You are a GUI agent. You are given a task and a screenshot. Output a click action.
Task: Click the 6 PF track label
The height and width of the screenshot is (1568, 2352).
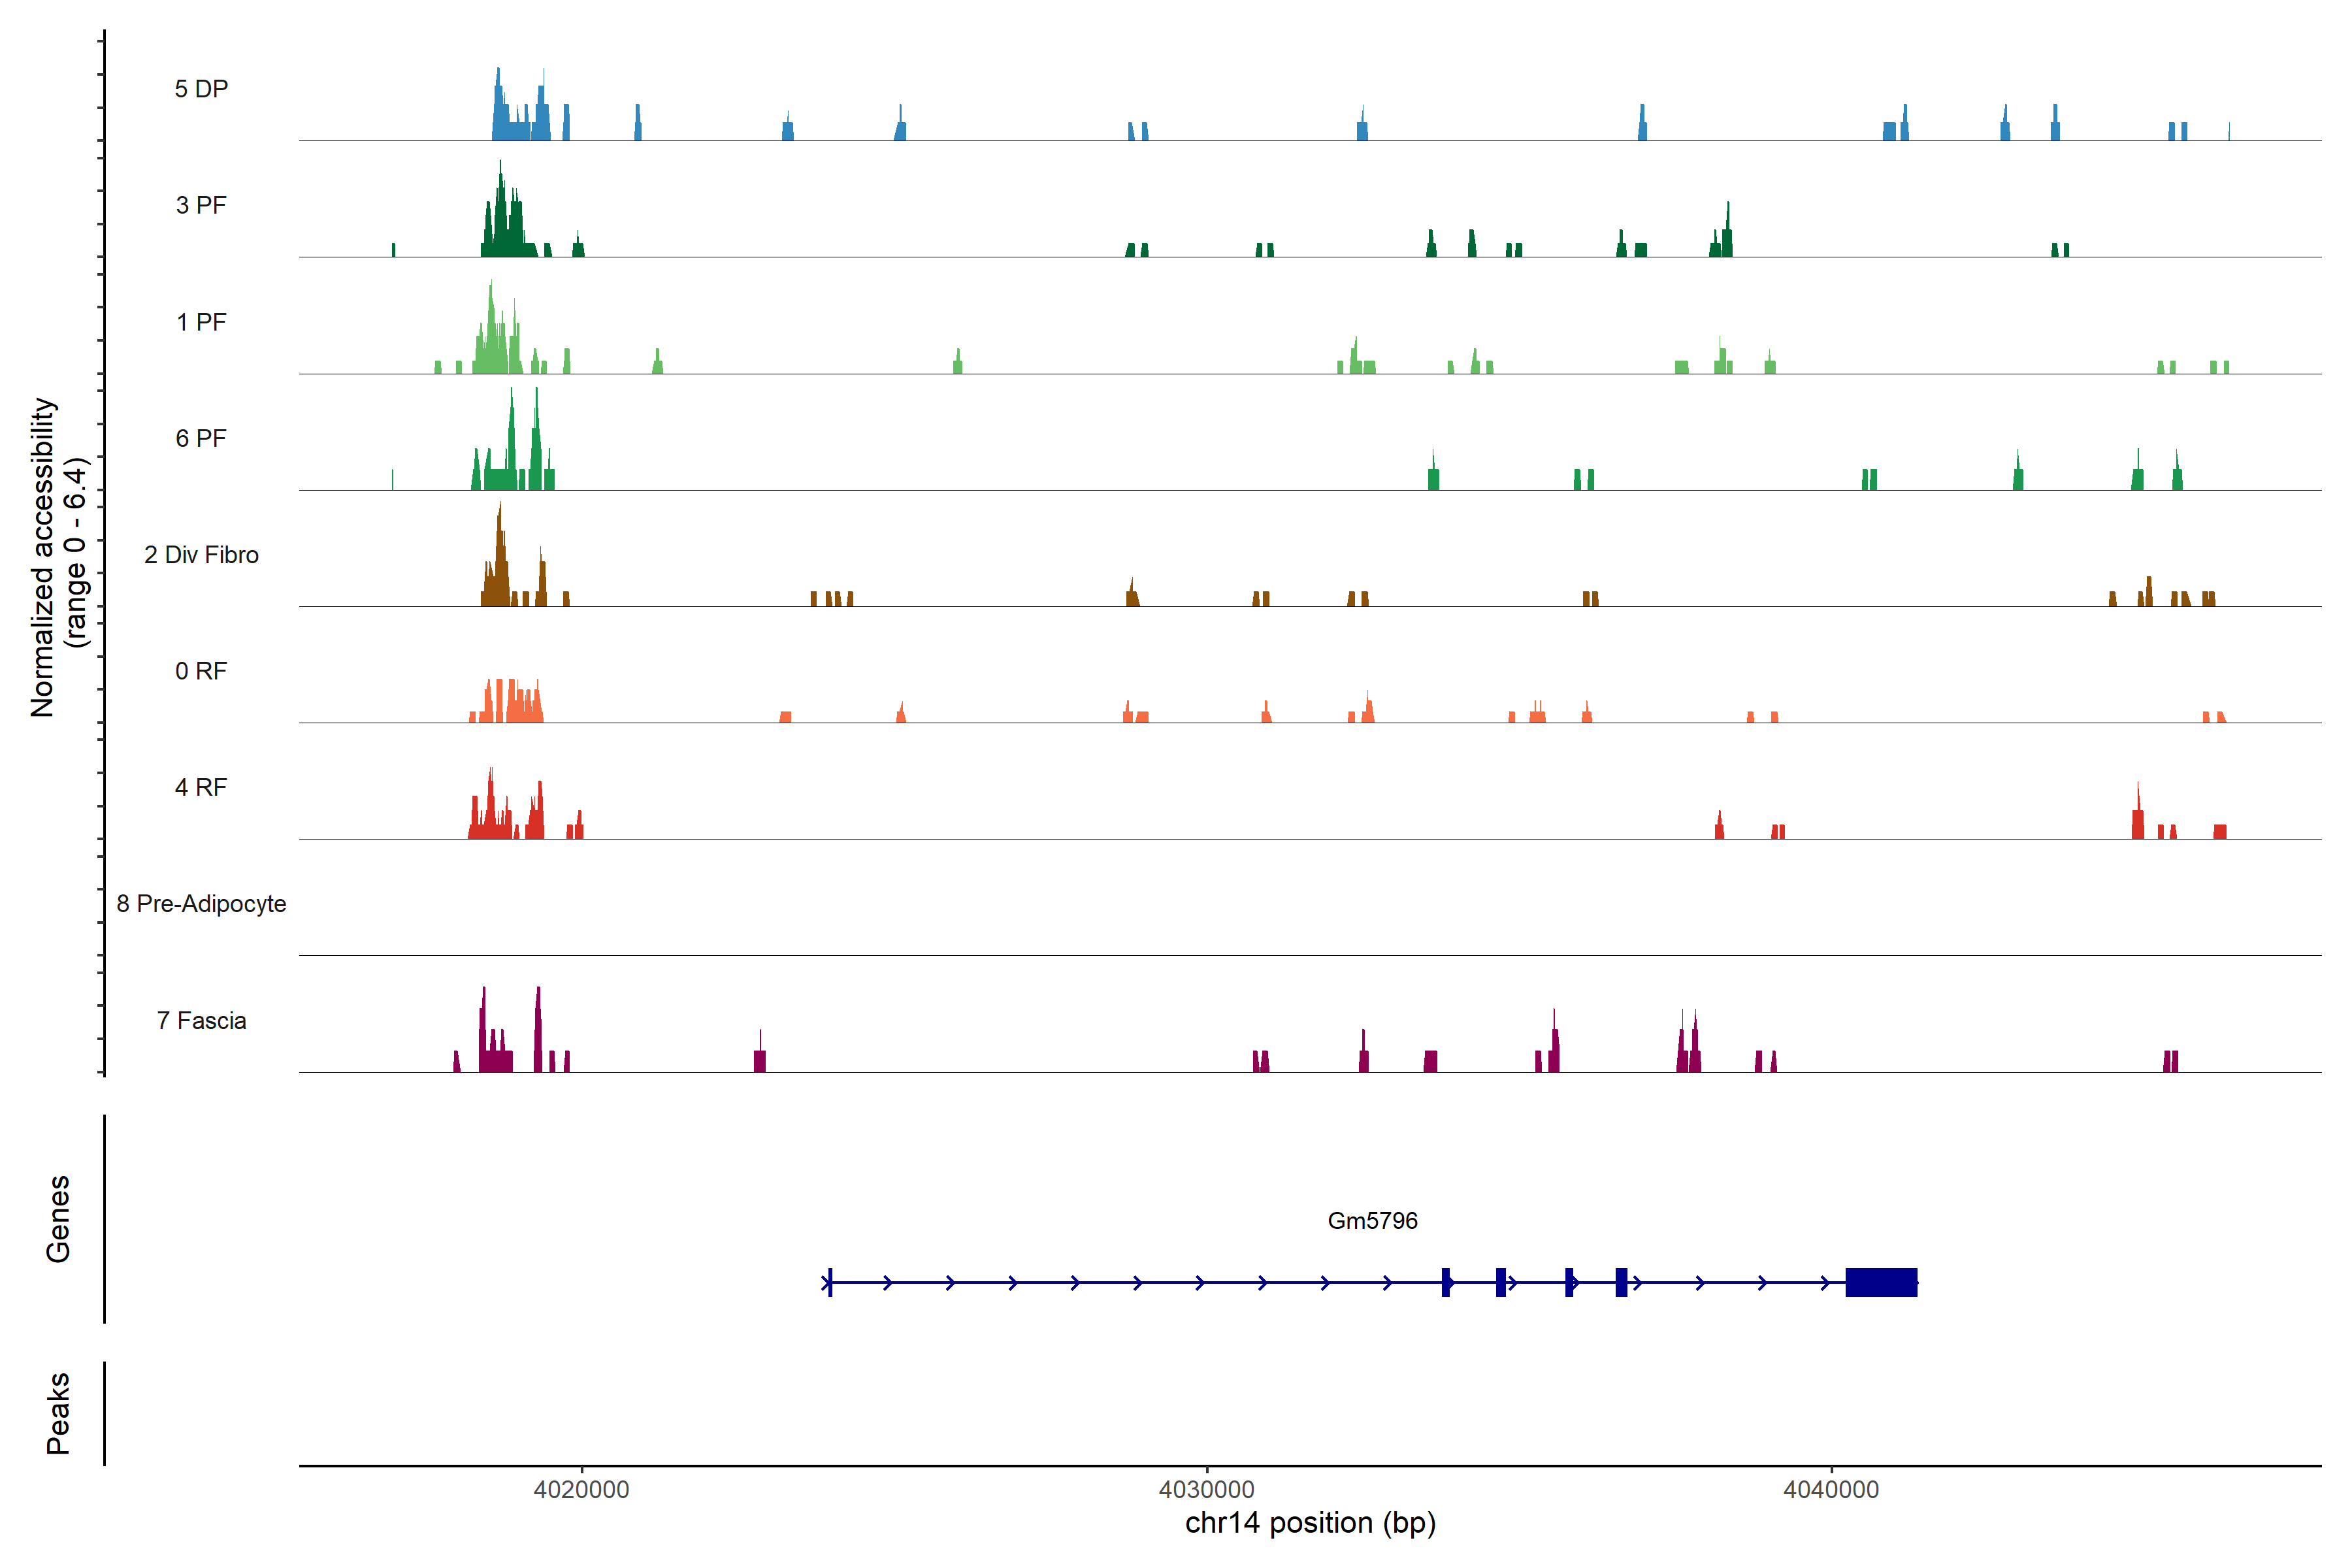tap(201, 438)
